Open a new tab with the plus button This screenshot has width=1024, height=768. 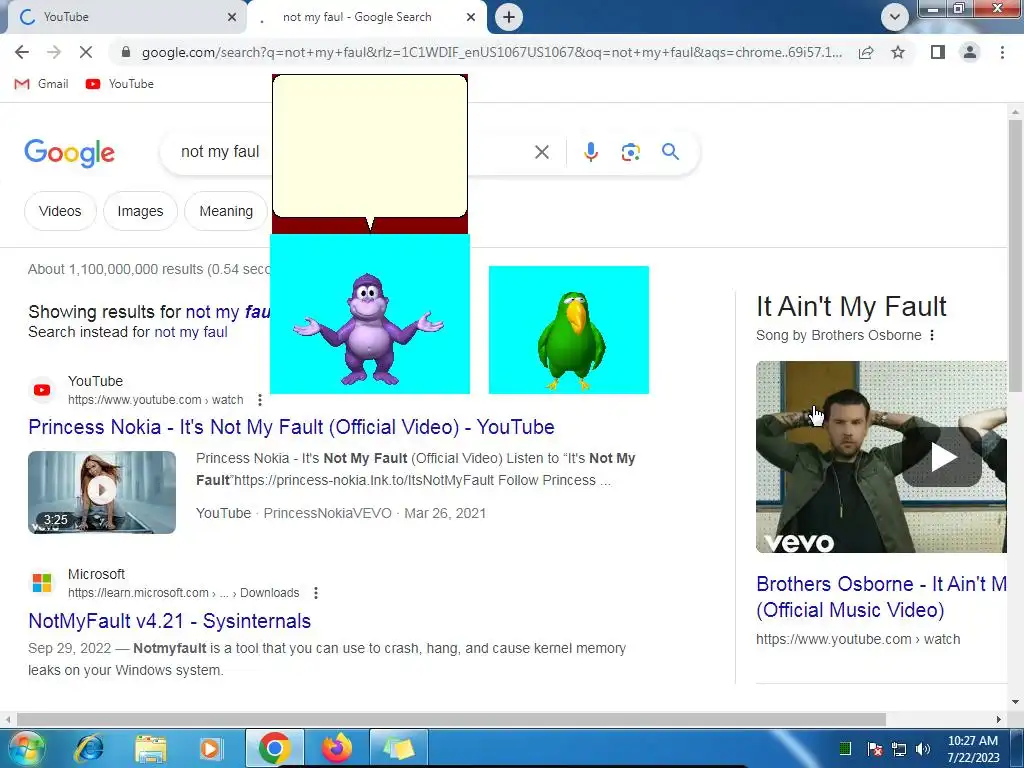point(509,17)
